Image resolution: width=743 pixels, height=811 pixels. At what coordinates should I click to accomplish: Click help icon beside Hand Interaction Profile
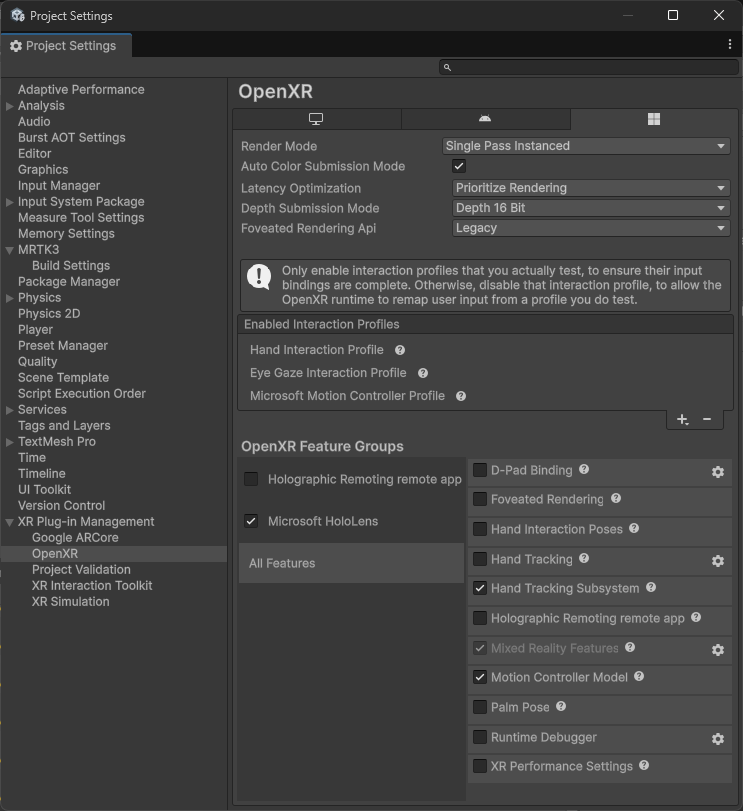[x=400, y=351]
